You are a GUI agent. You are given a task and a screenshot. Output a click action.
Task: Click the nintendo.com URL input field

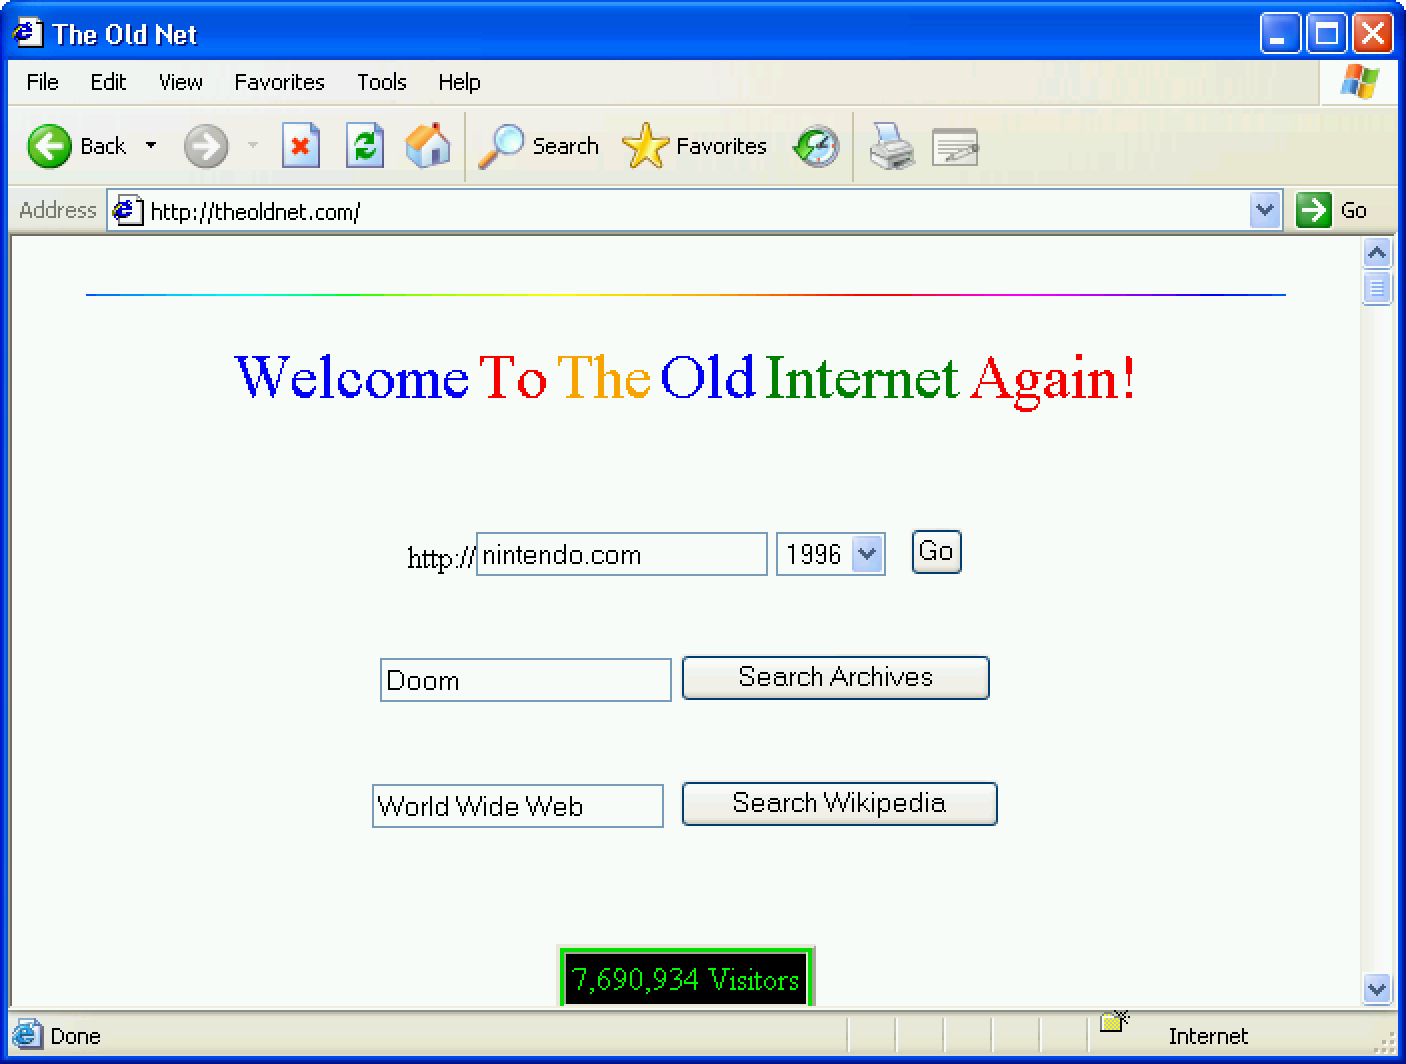tap(621, 554)
